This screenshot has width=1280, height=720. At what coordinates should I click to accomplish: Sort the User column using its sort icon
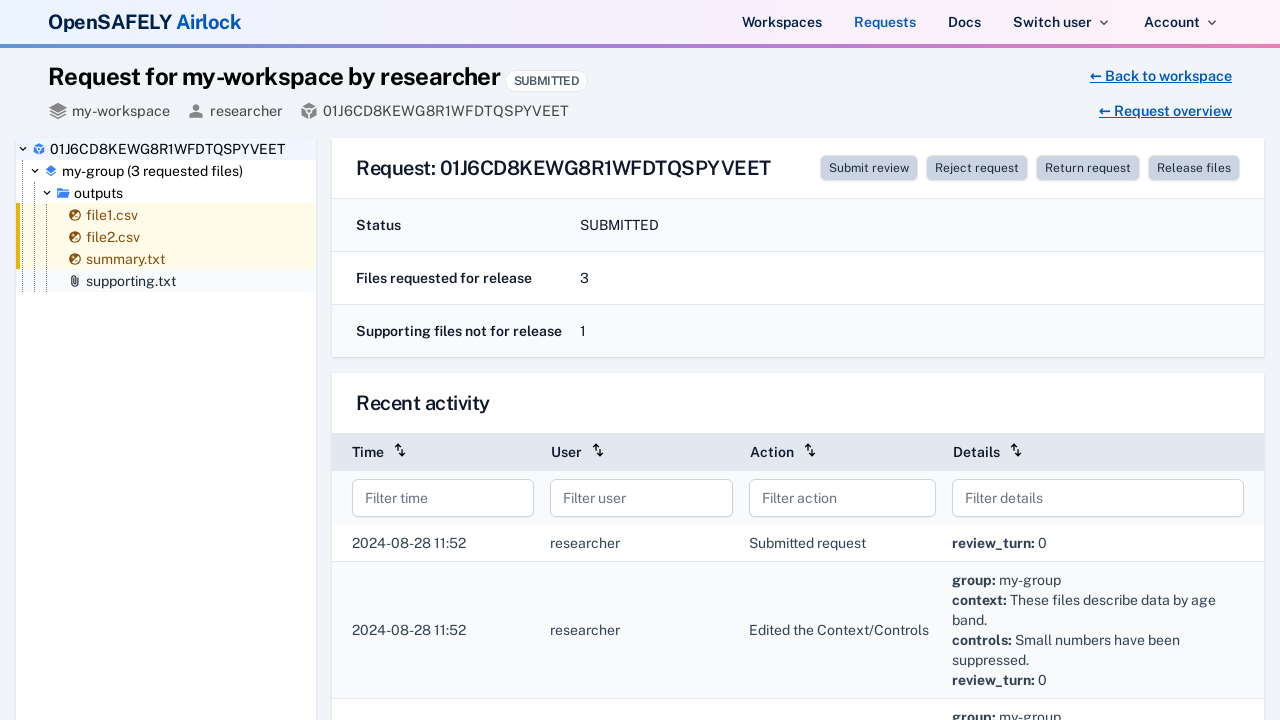pos(597,450)
